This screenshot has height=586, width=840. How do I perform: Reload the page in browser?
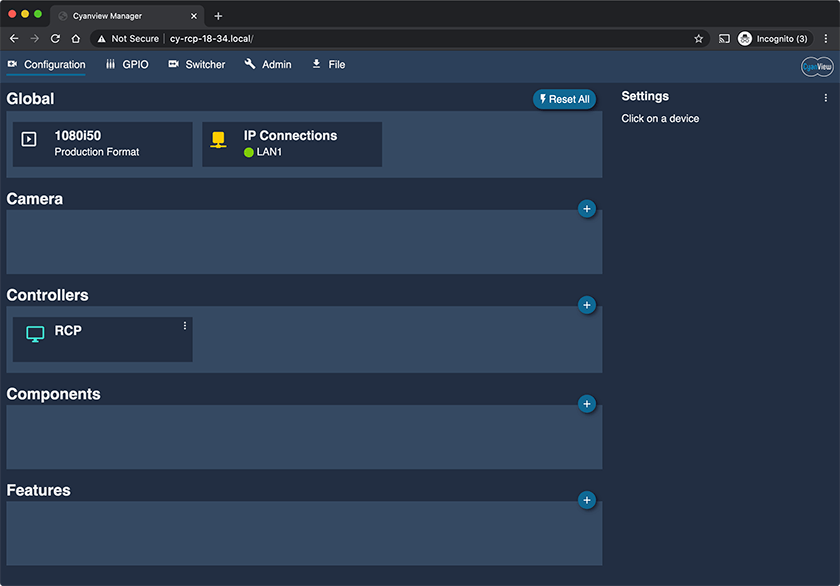coord(55,39)
